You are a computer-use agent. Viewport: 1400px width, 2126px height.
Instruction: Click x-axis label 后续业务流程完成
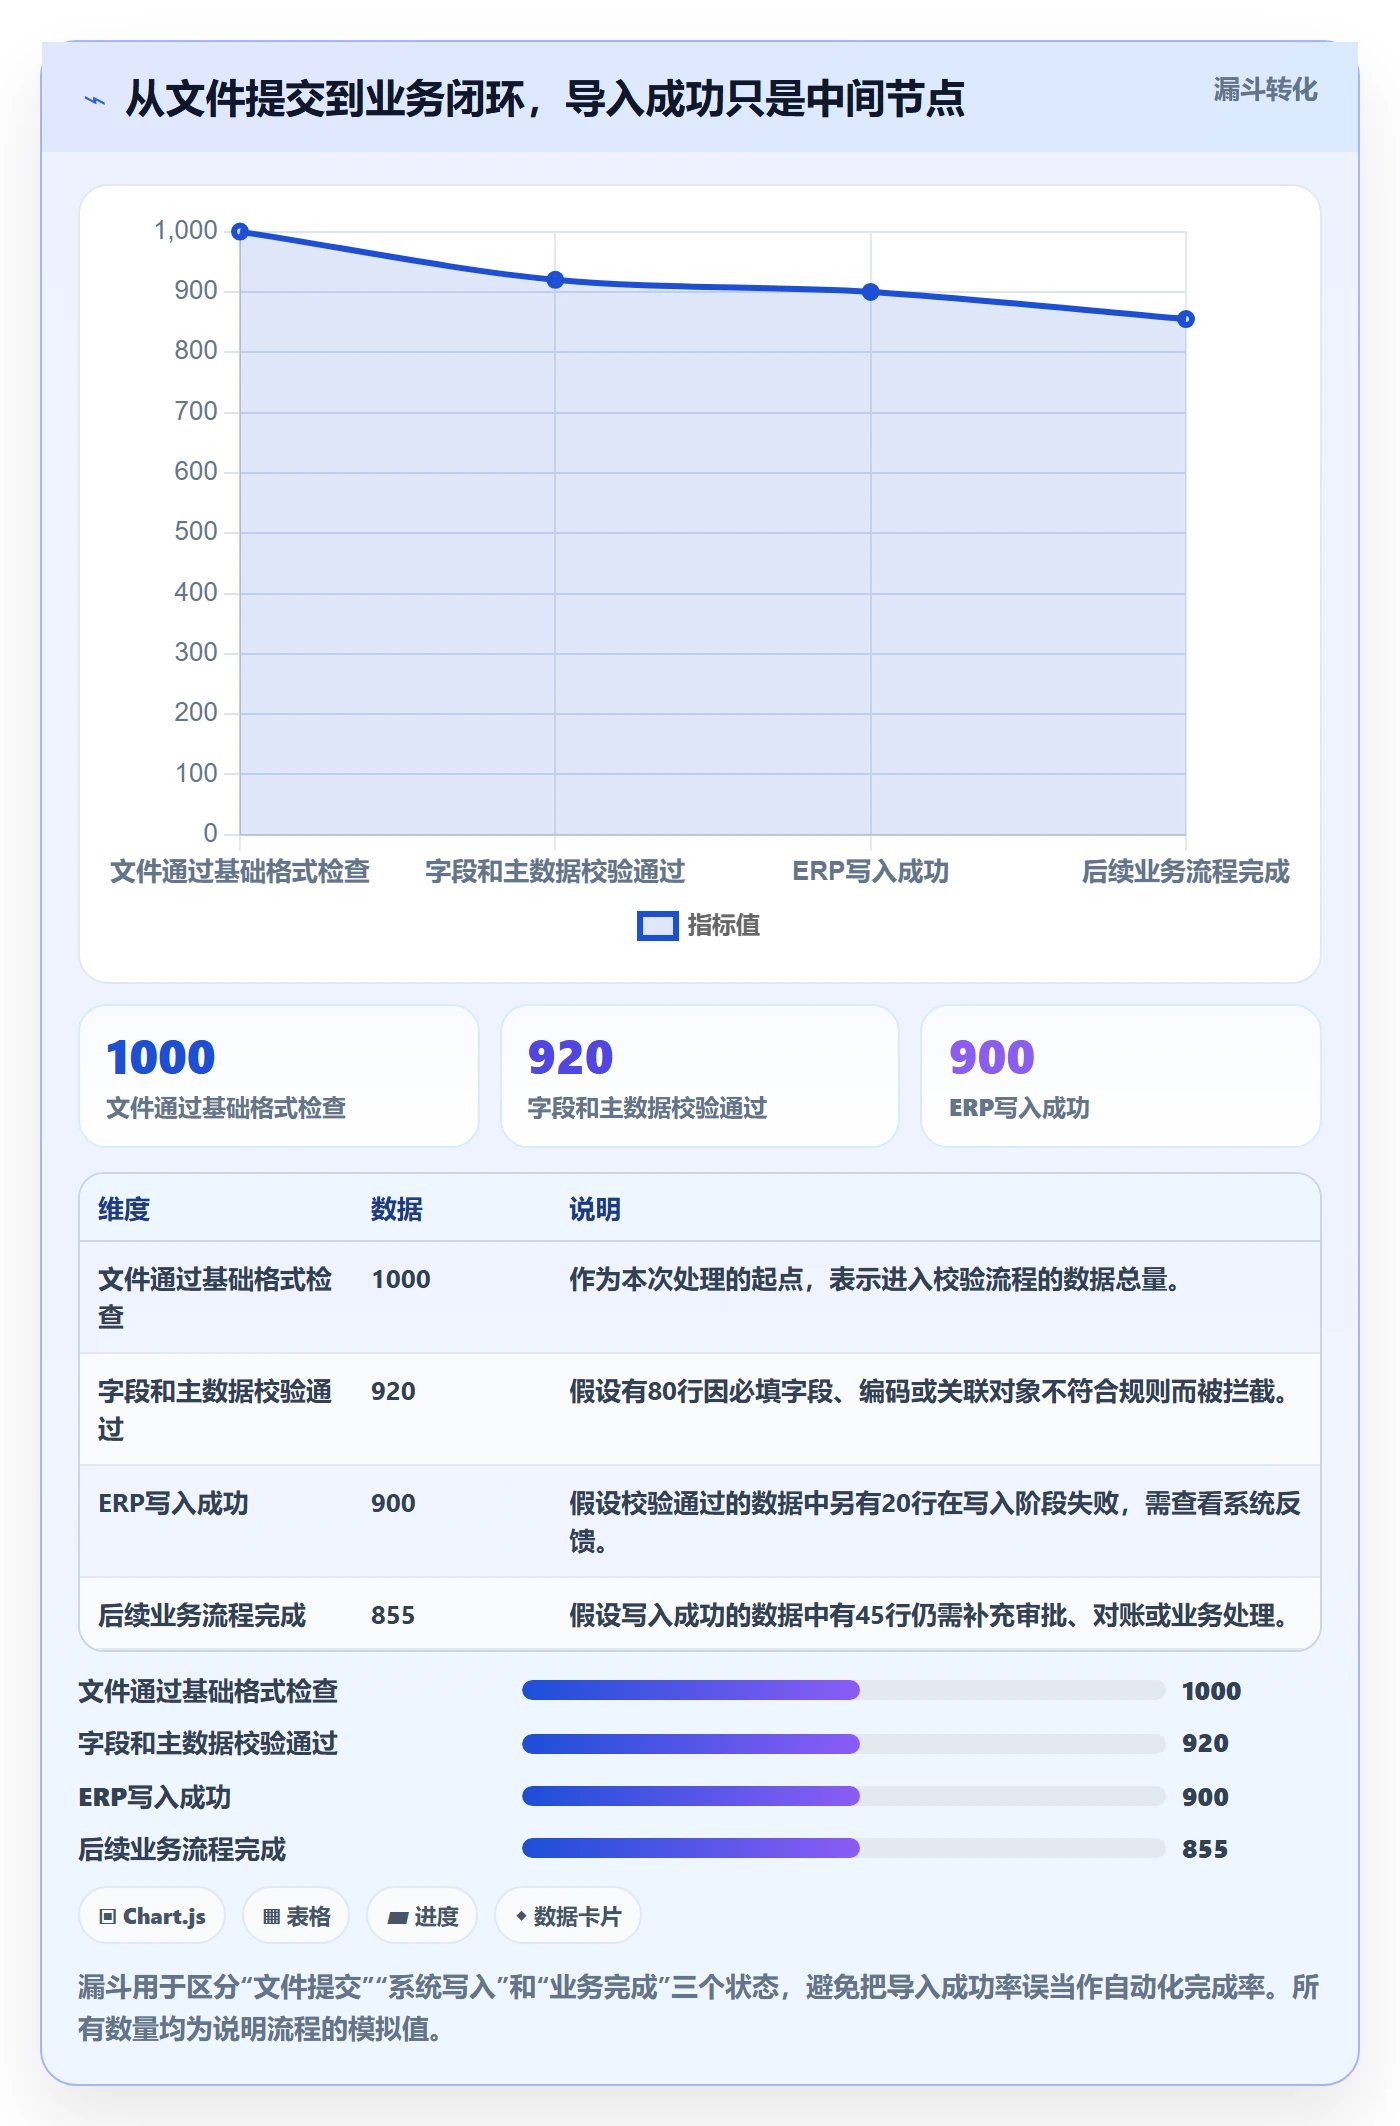[x=1186, y=872]
